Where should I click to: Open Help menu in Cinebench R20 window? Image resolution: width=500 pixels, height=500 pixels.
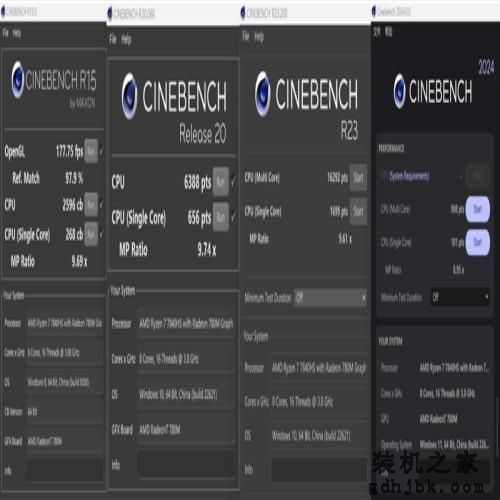tap(126, 39)
